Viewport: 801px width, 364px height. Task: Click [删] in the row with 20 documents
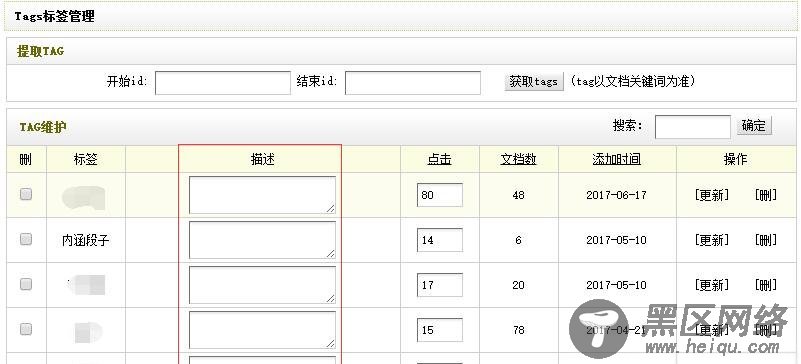coord(765,285)
